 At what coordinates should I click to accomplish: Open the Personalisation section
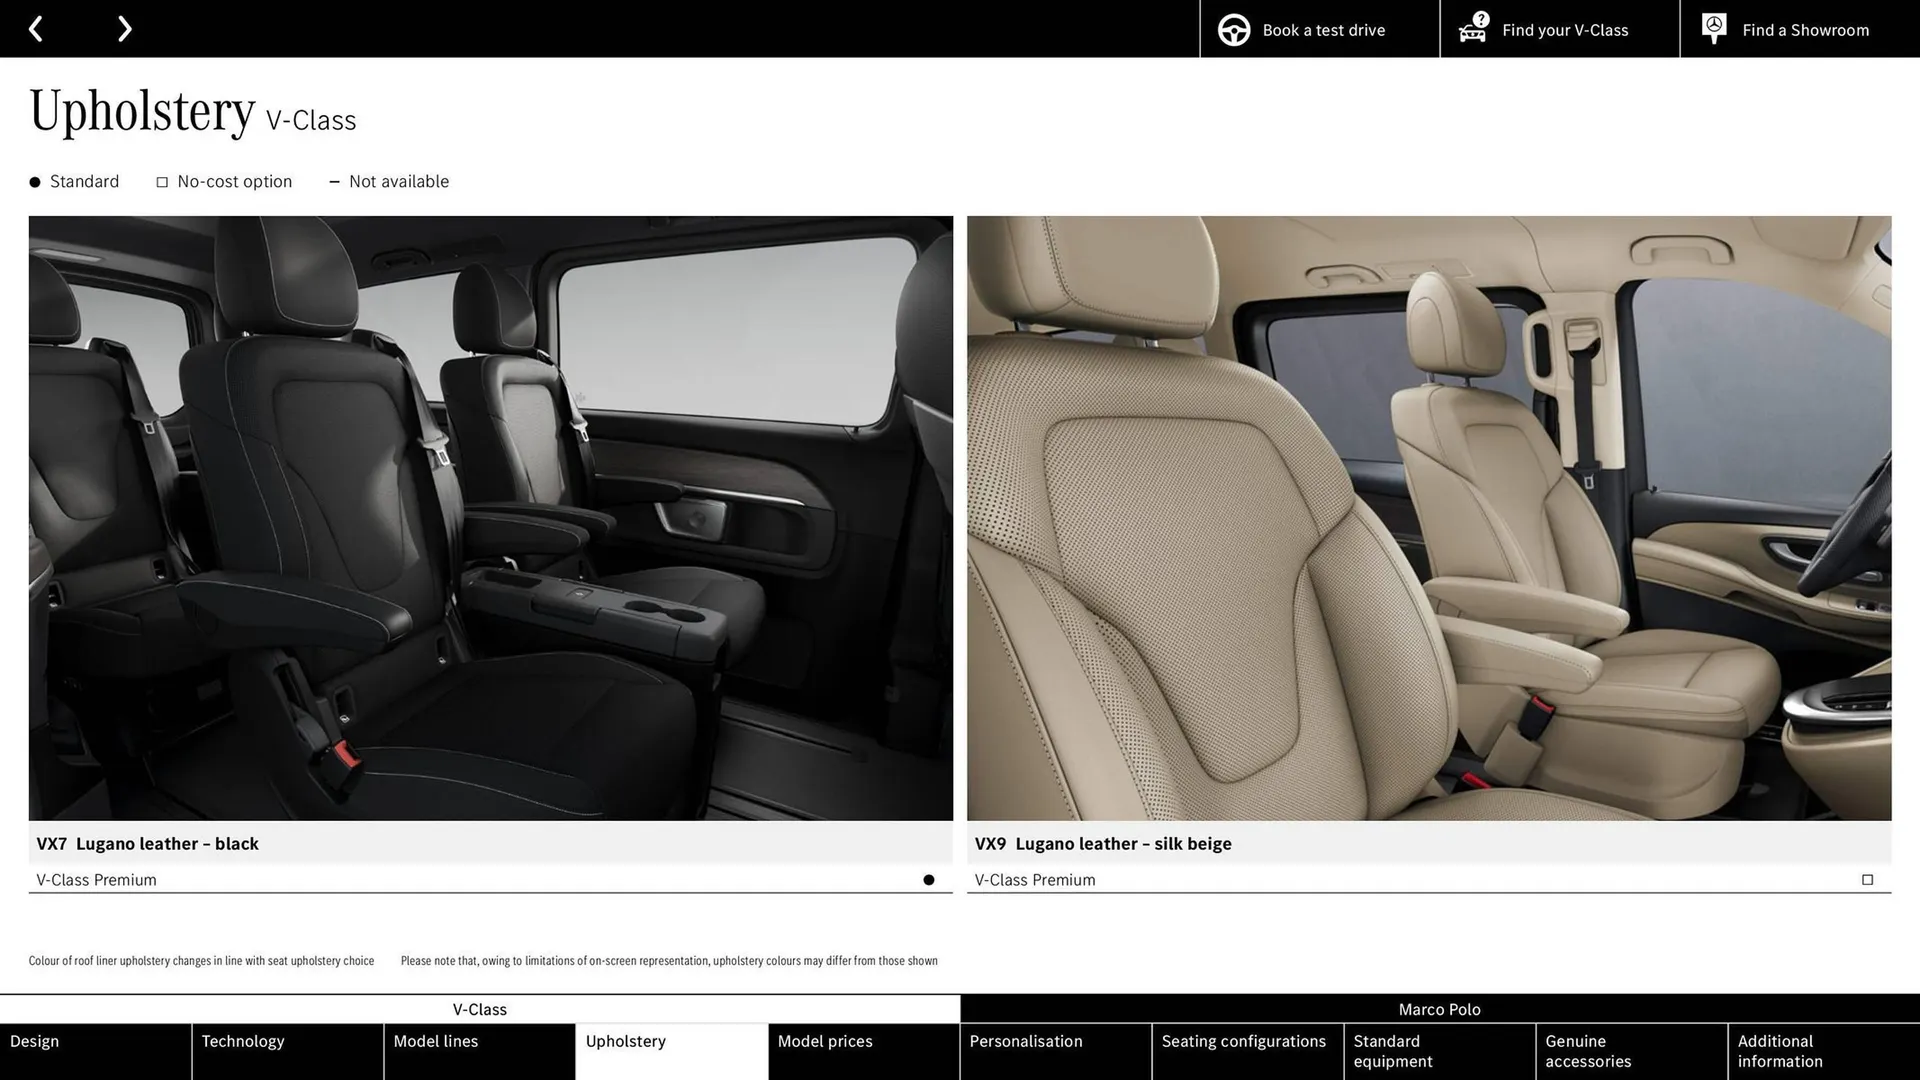1026,1041
